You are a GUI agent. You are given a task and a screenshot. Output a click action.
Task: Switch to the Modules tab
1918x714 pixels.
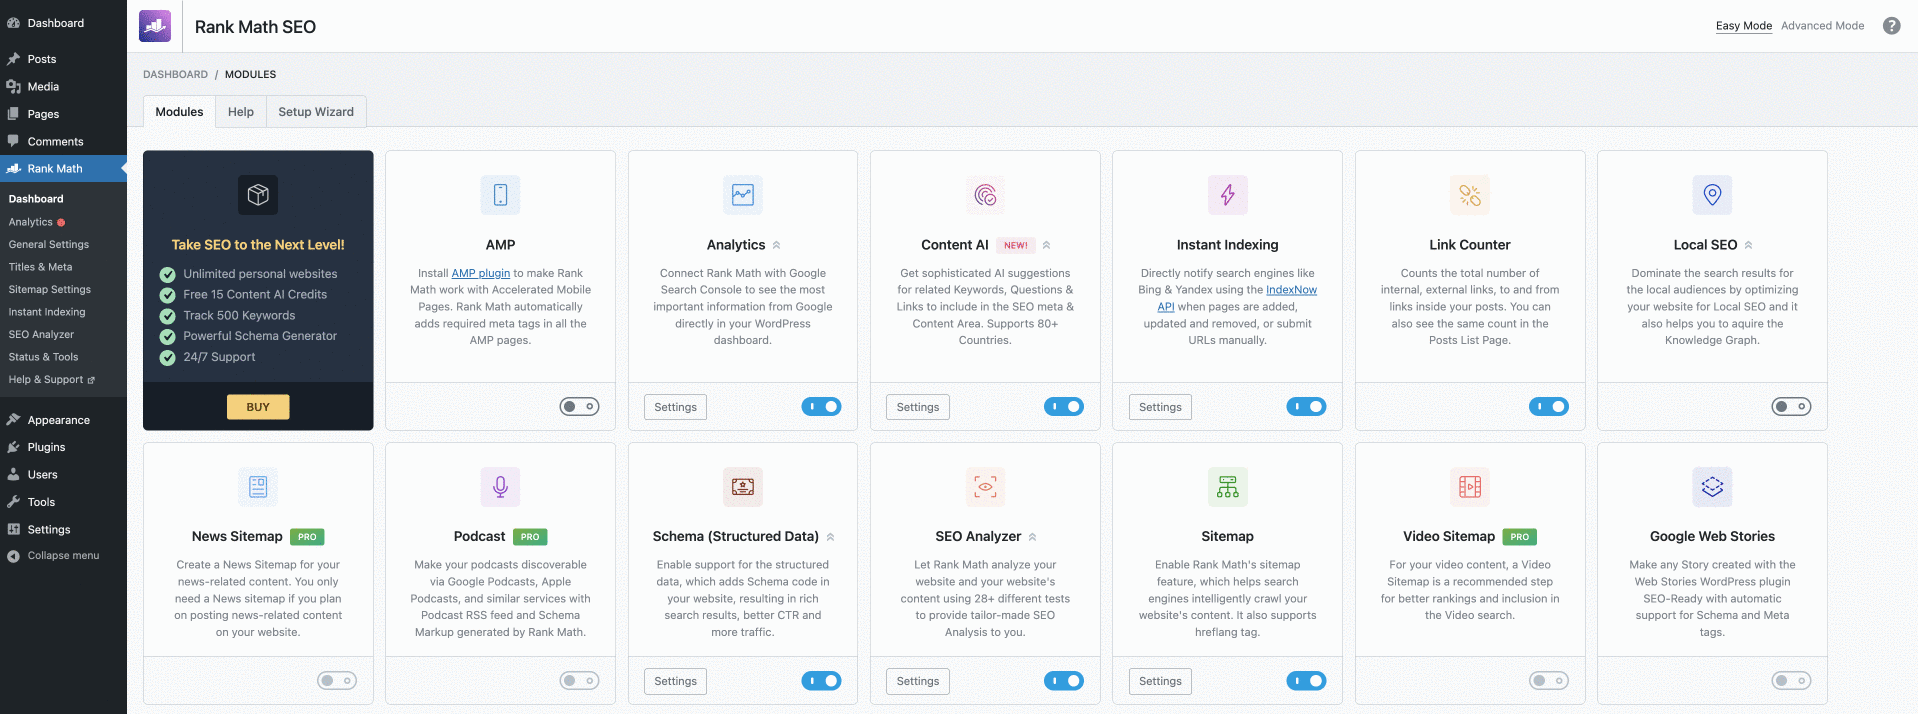coord(179,112)
